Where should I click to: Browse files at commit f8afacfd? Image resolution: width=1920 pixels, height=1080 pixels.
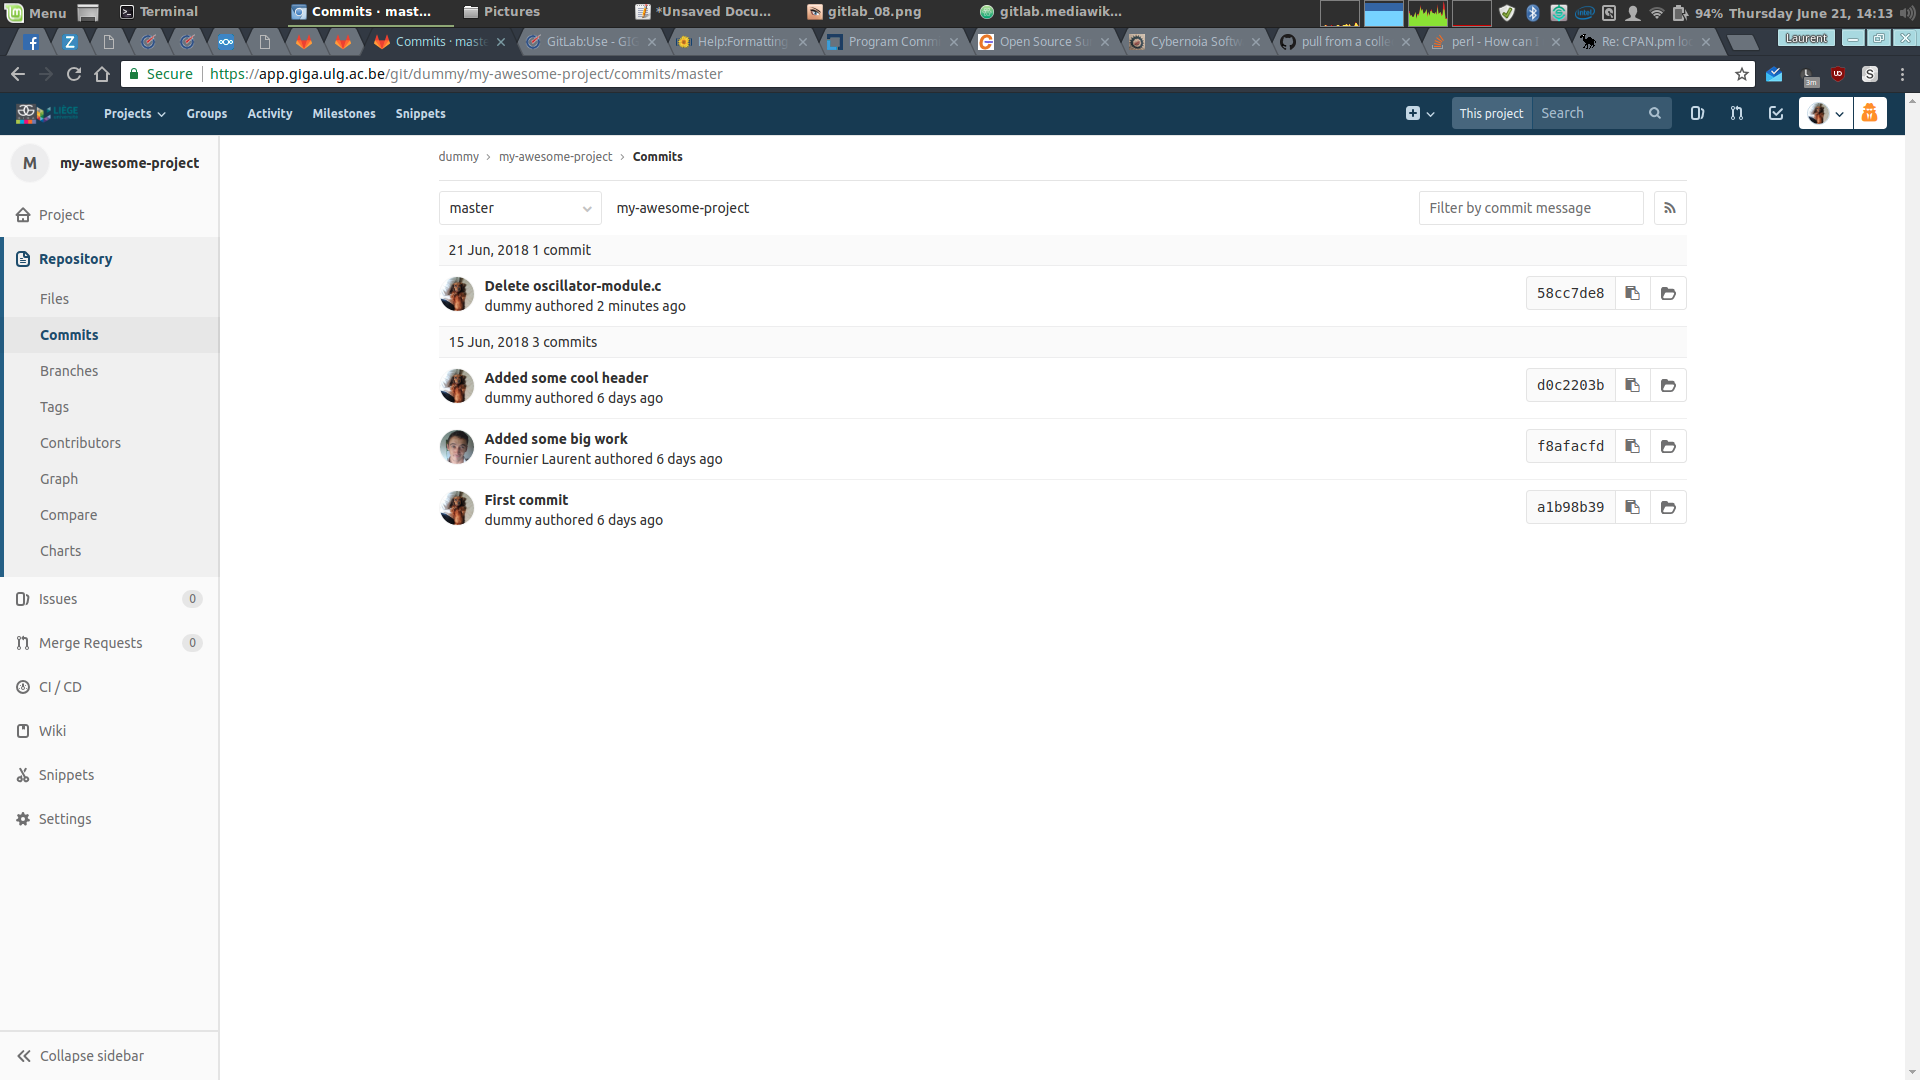pyautogui.click(x=1668, y=446)
